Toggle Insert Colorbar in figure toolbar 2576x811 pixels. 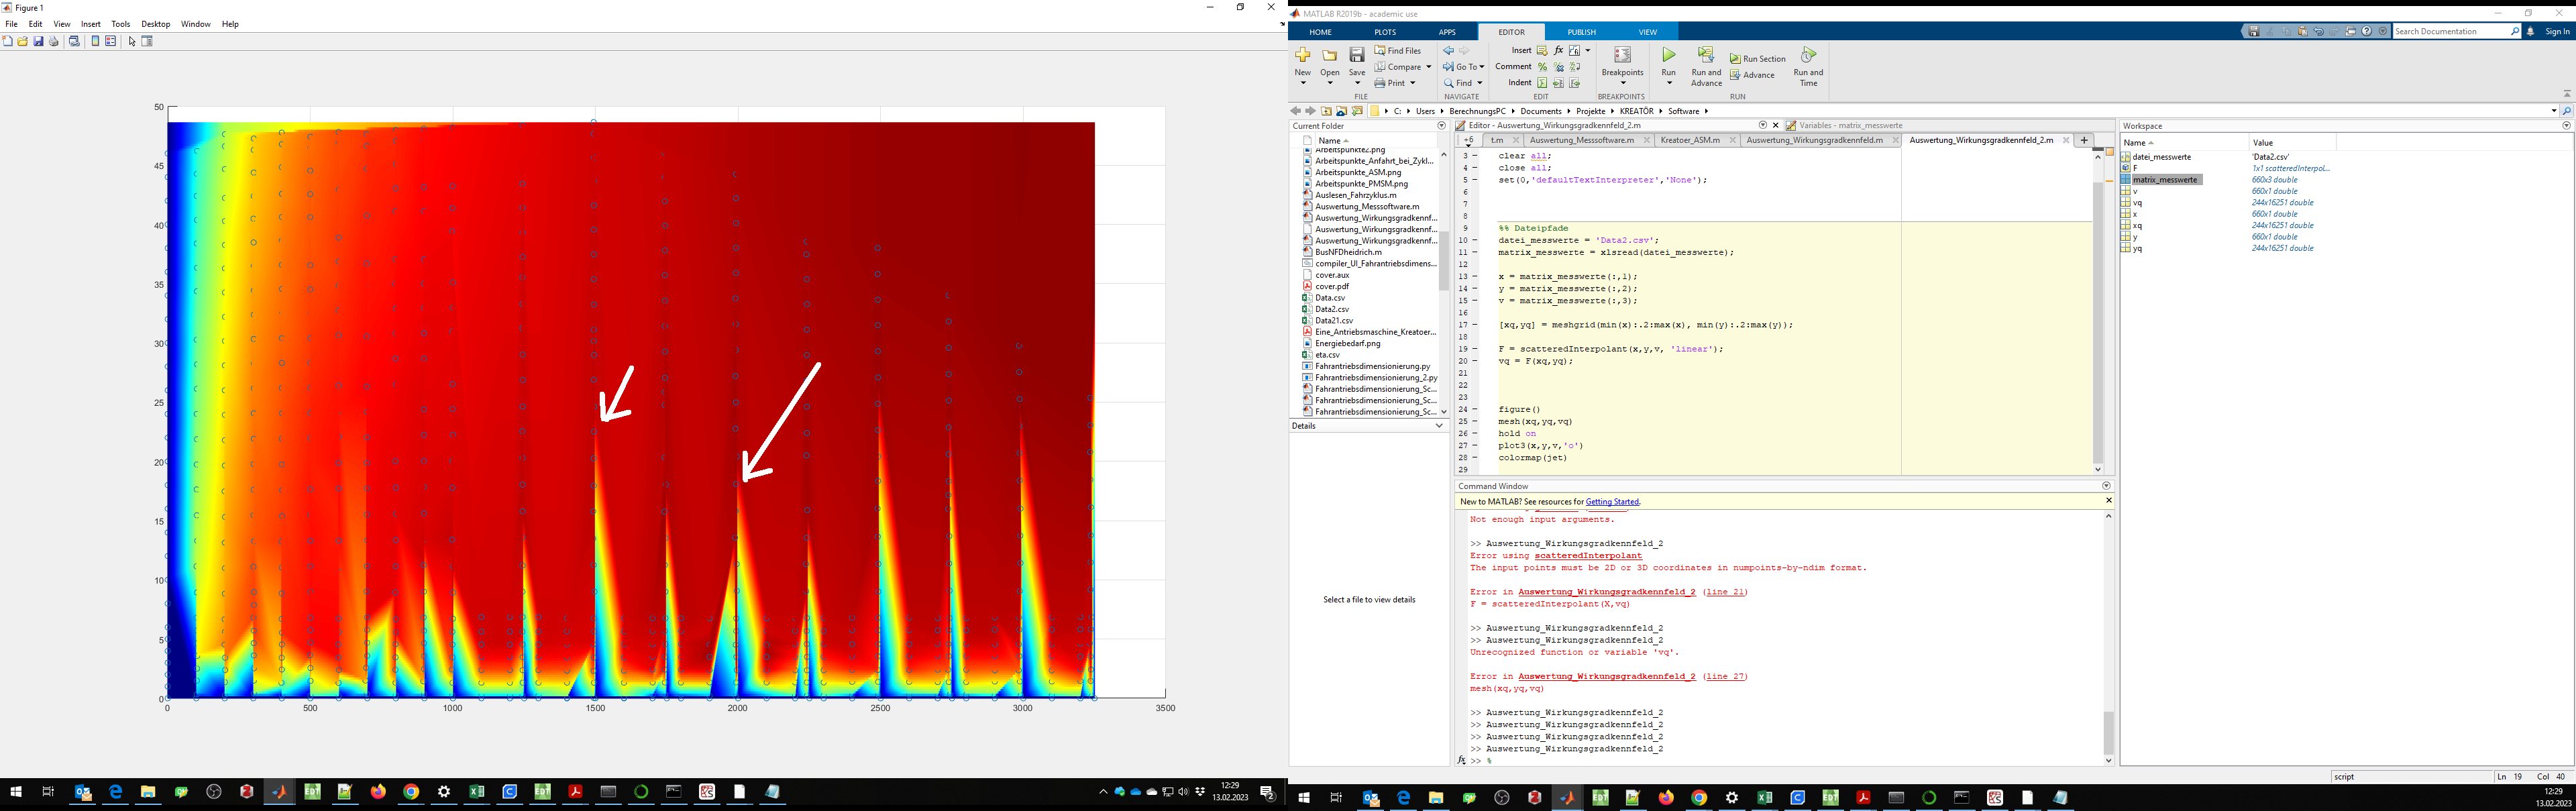click(96, 41)
